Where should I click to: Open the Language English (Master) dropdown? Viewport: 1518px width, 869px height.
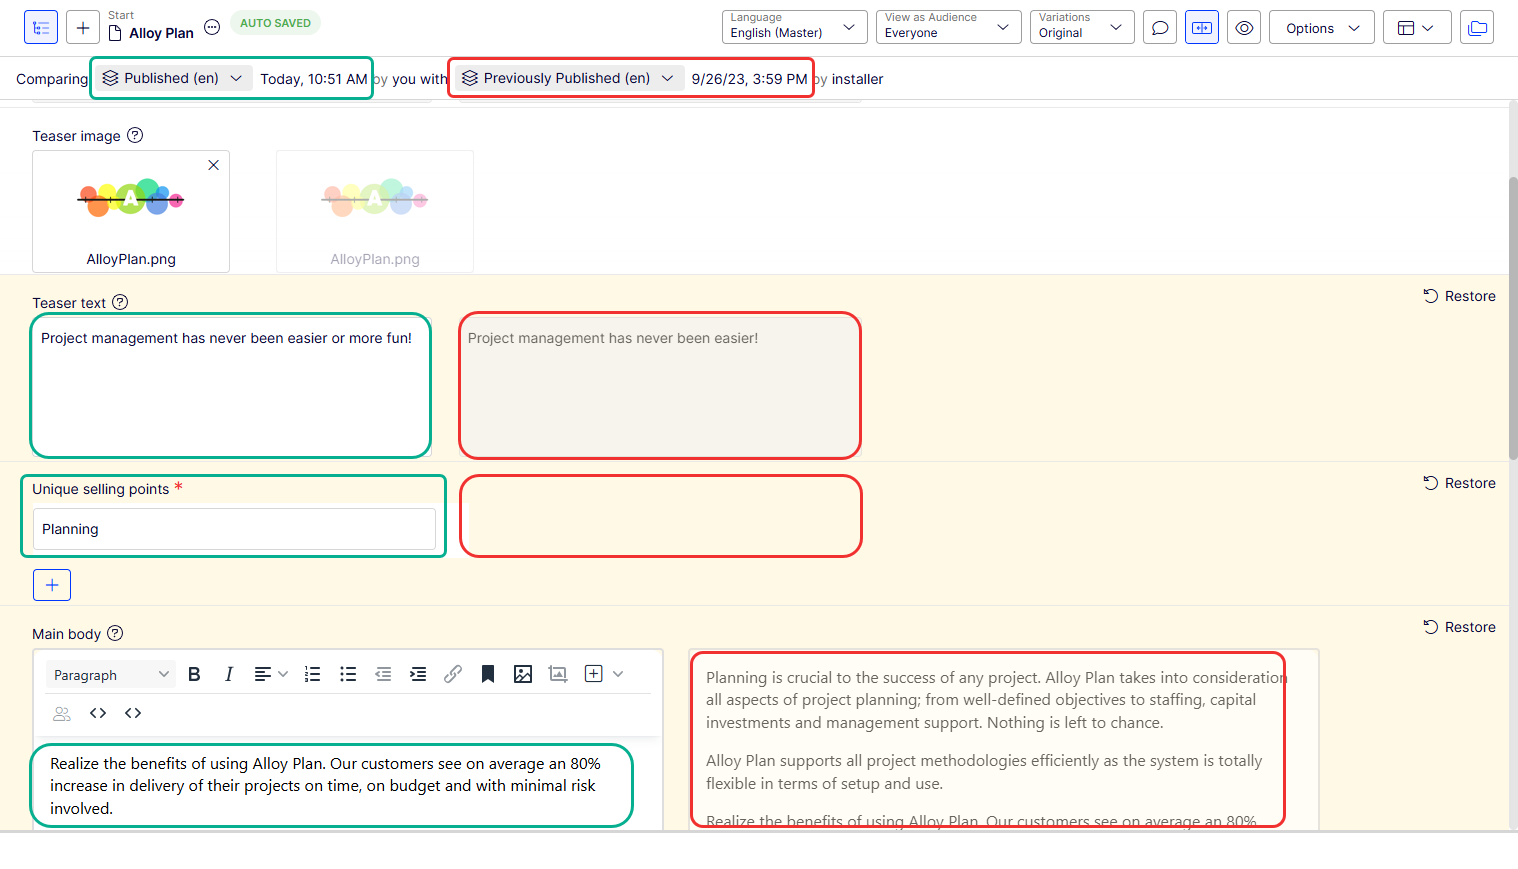coord(794,27)
